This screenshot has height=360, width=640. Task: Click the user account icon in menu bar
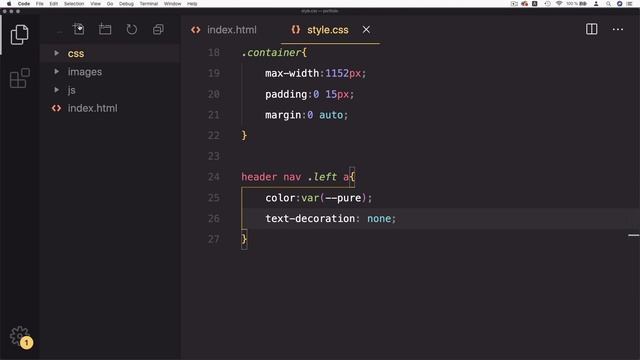click(596, 4)
